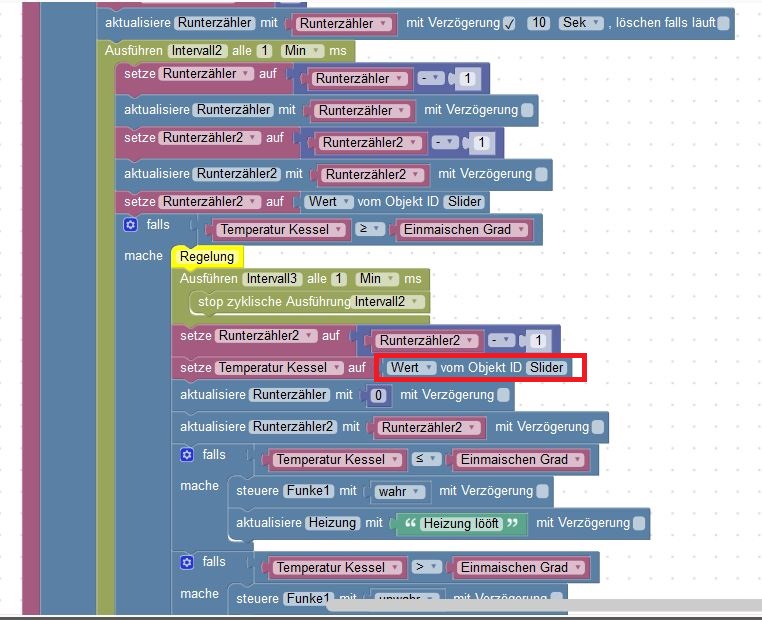Edit value "0" in aktualisiere Runterzähler row

pos(378,395)
